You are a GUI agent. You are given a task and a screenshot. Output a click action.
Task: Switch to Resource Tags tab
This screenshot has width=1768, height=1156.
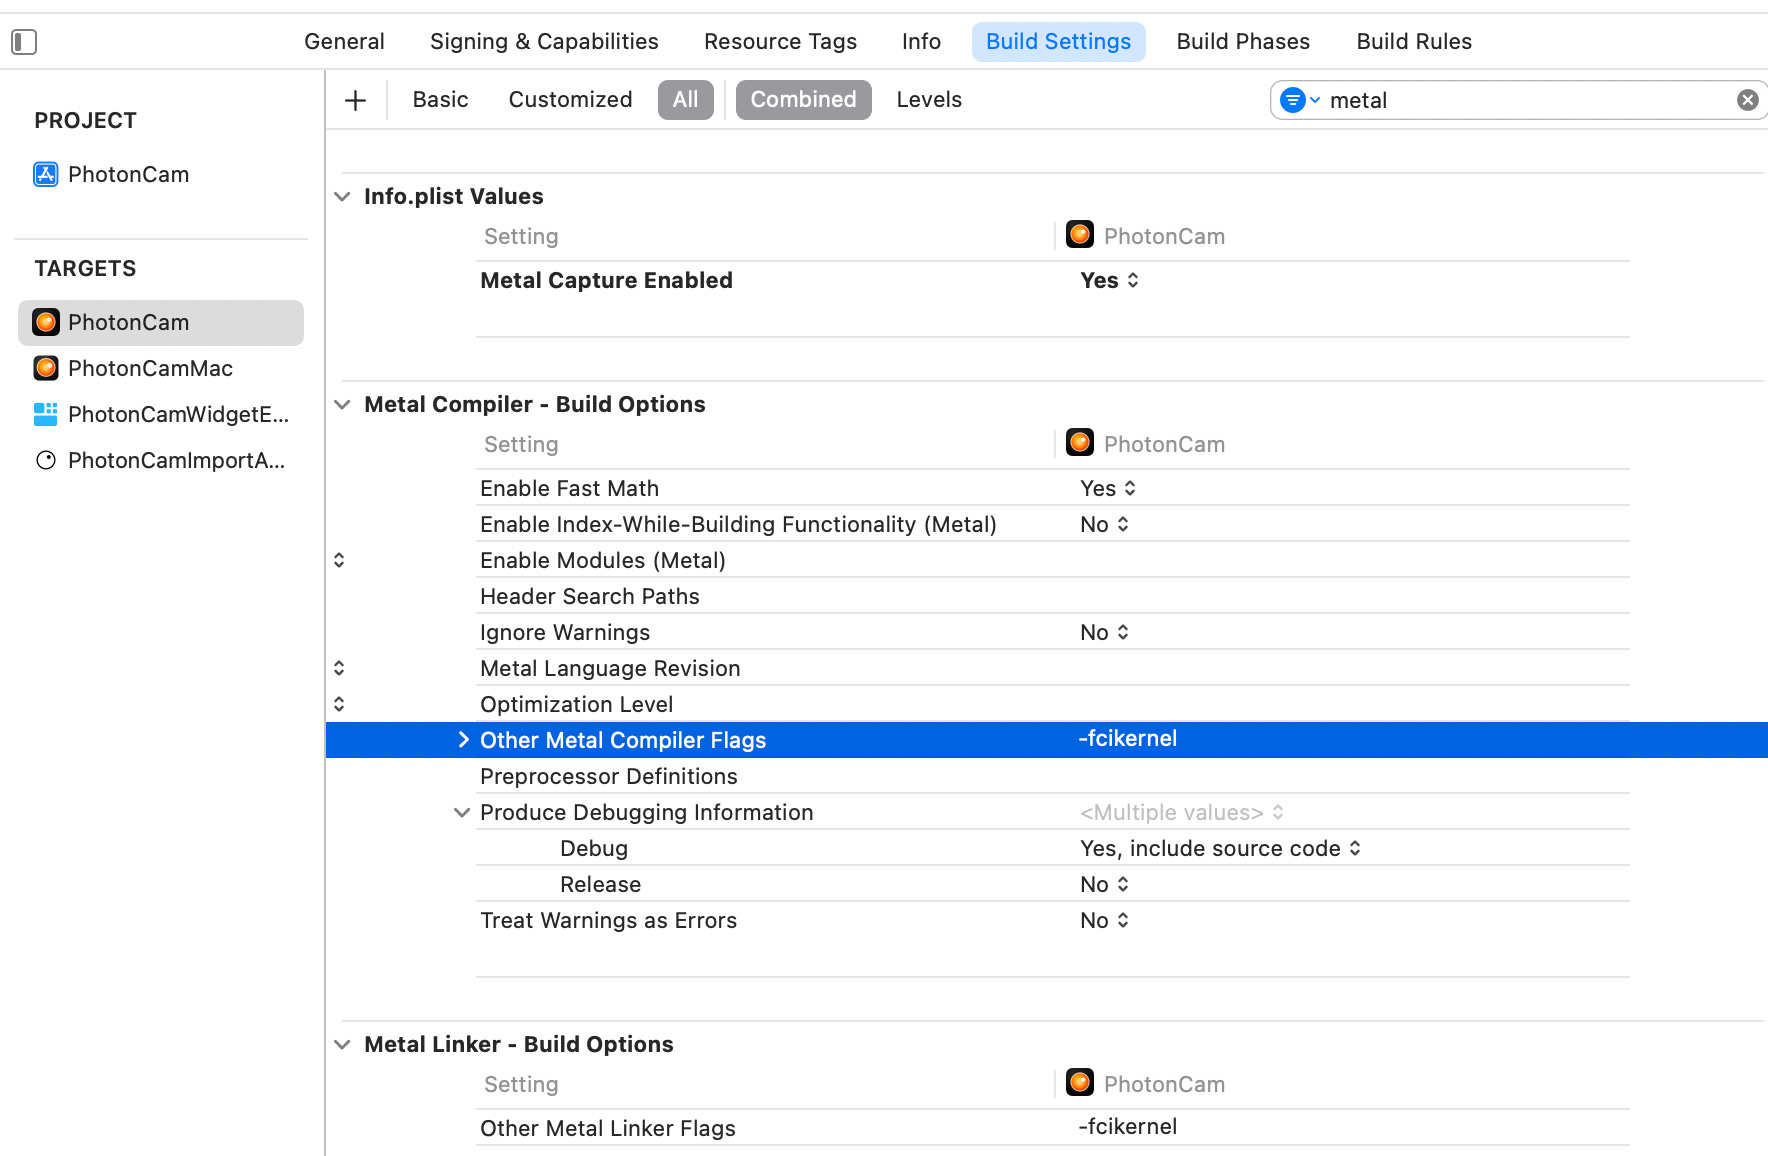pyautogui.click(x=780, y=42)
